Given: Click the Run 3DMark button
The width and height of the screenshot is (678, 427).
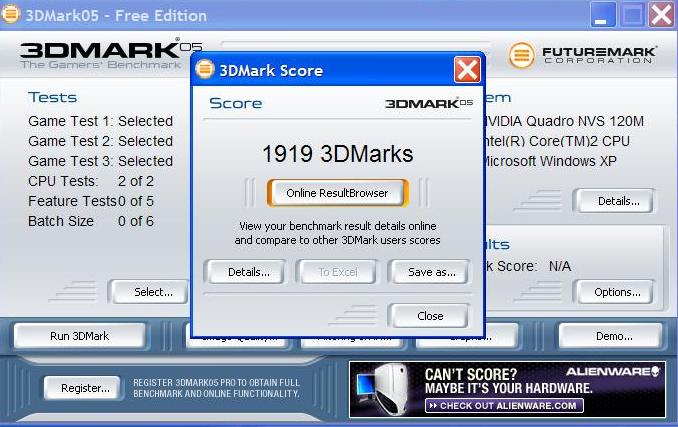Looking at the screenshot, I should click(x=80, y=336).
